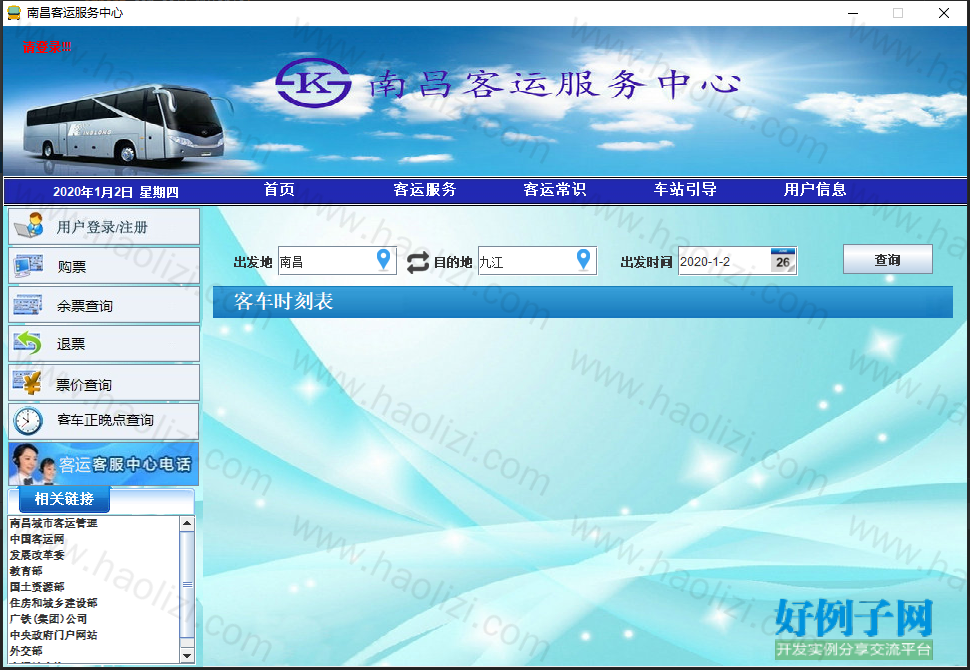Expand the links list with the down arrow
The width and height of the screenshot is (970, 670).
[187, 655]
